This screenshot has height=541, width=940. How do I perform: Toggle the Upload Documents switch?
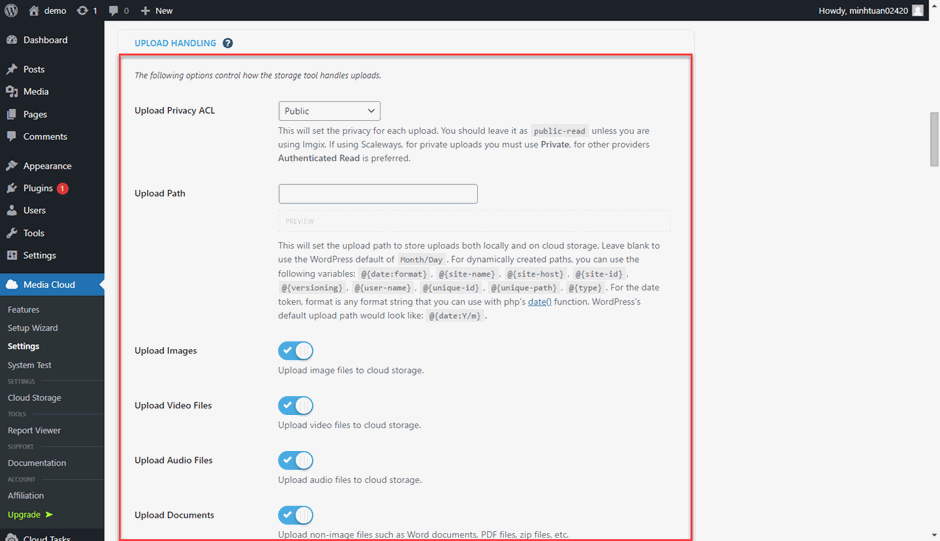(x=296, y=515)
